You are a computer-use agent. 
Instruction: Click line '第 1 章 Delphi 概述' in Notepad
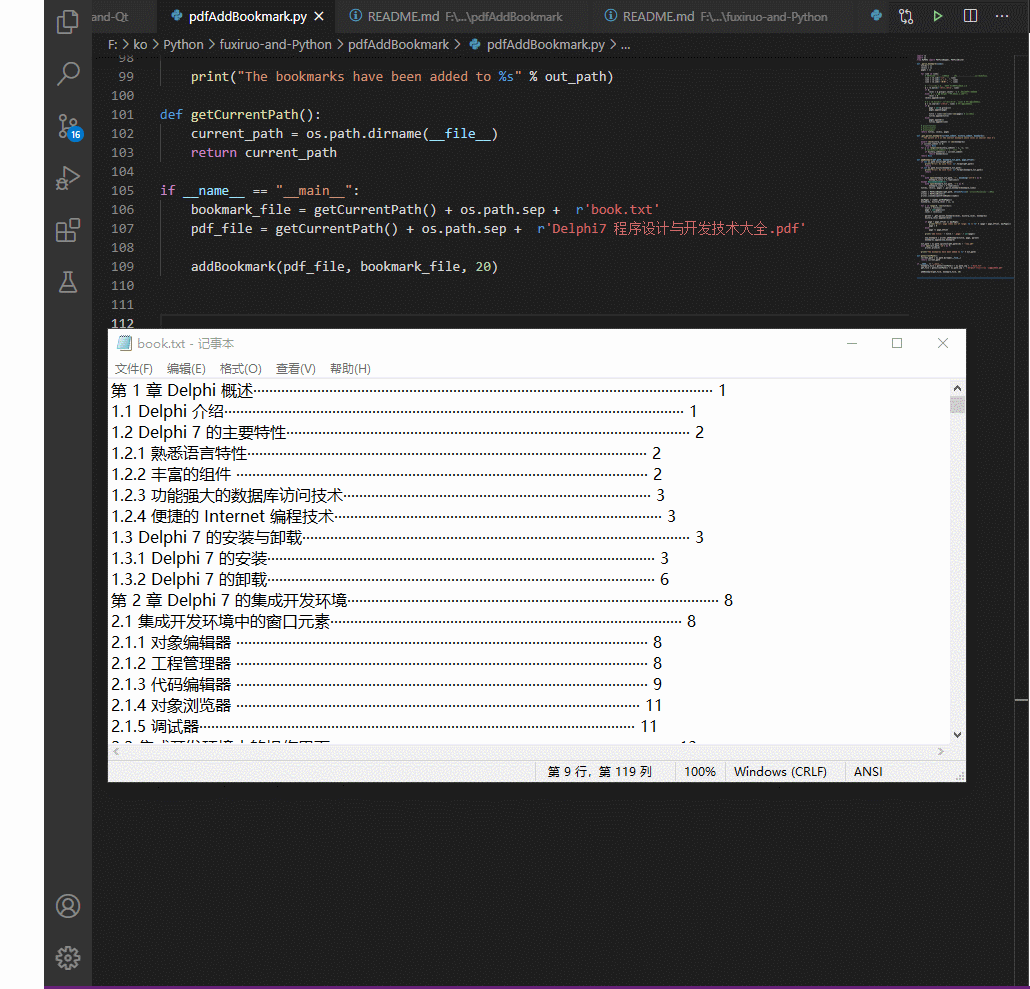(418, 390)
